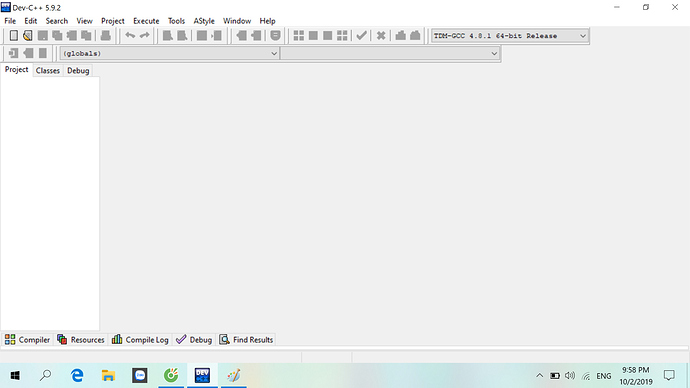This screenshot has height=388, width=690.
Task: Launch Microsoft Edge from taskbar
Action: point(77,376)
